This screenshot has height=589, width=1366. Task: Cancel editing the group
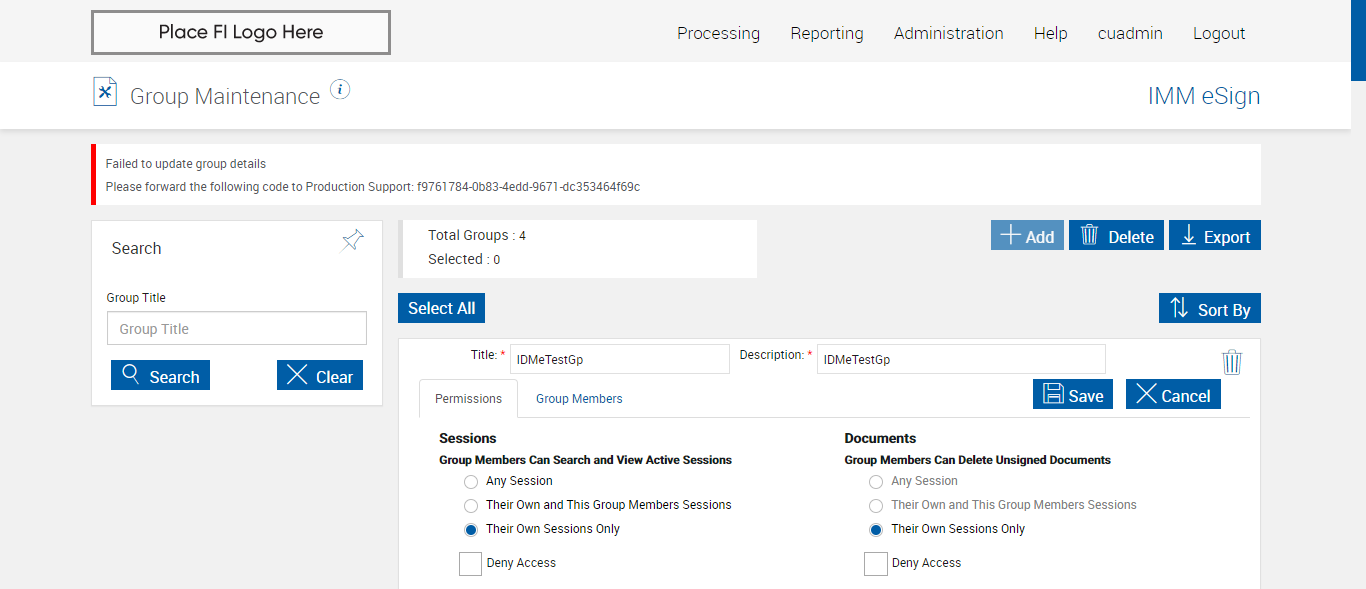click(1173, 395)
